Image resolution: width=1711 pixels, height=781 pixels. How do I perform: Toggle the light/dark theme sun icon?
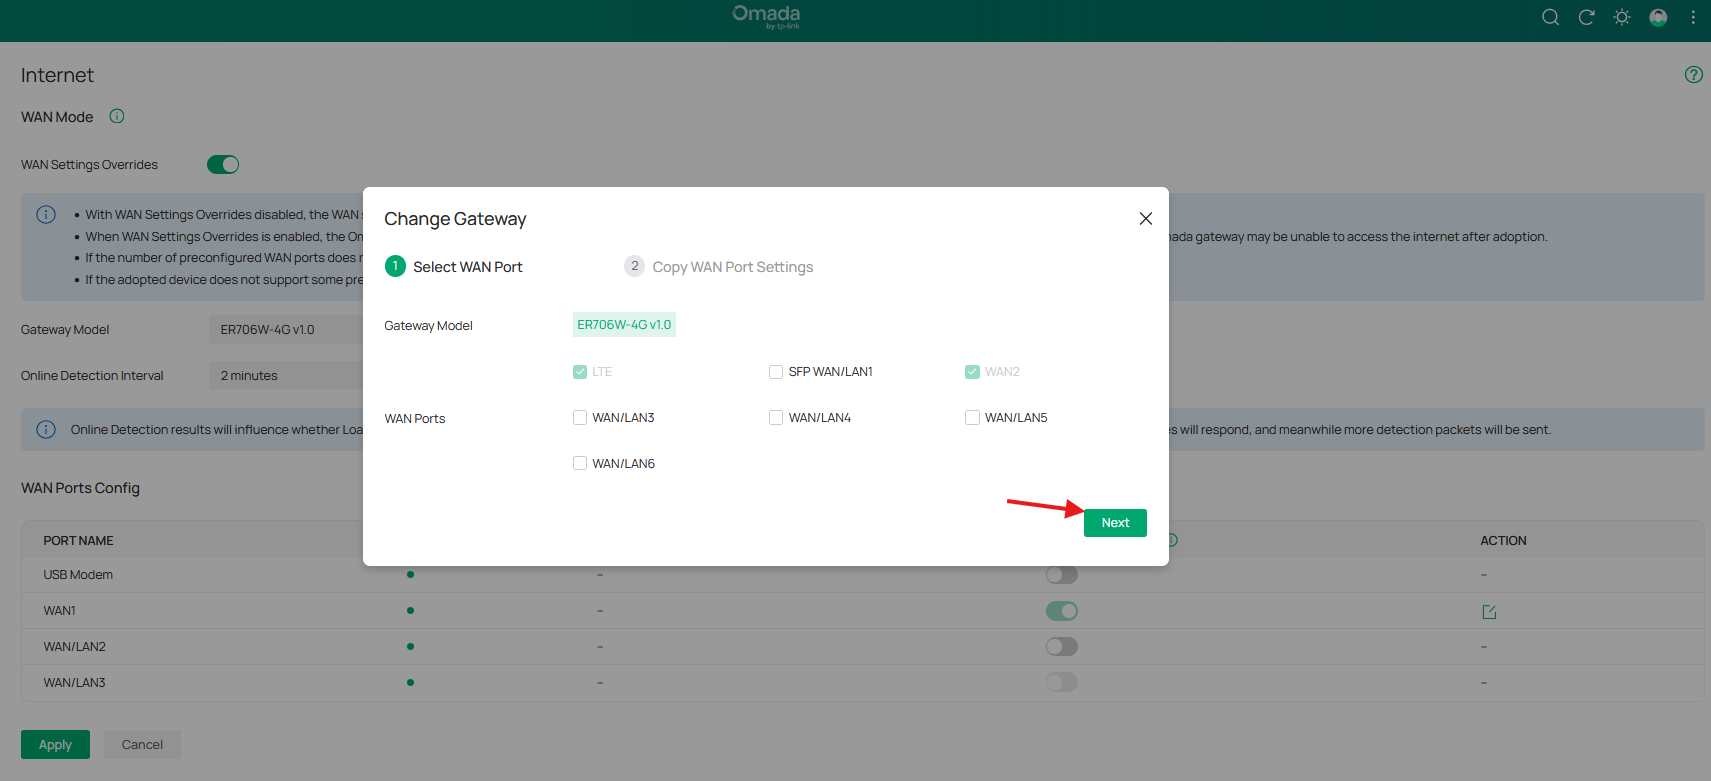pyautogui.click(x=1622, y=17)
